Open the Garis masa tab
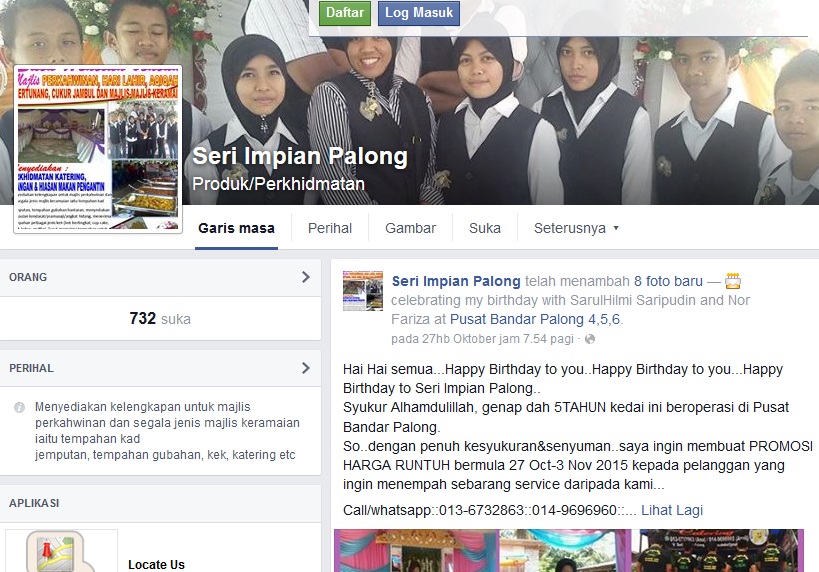The image size is (819, 572). [236, 228]
